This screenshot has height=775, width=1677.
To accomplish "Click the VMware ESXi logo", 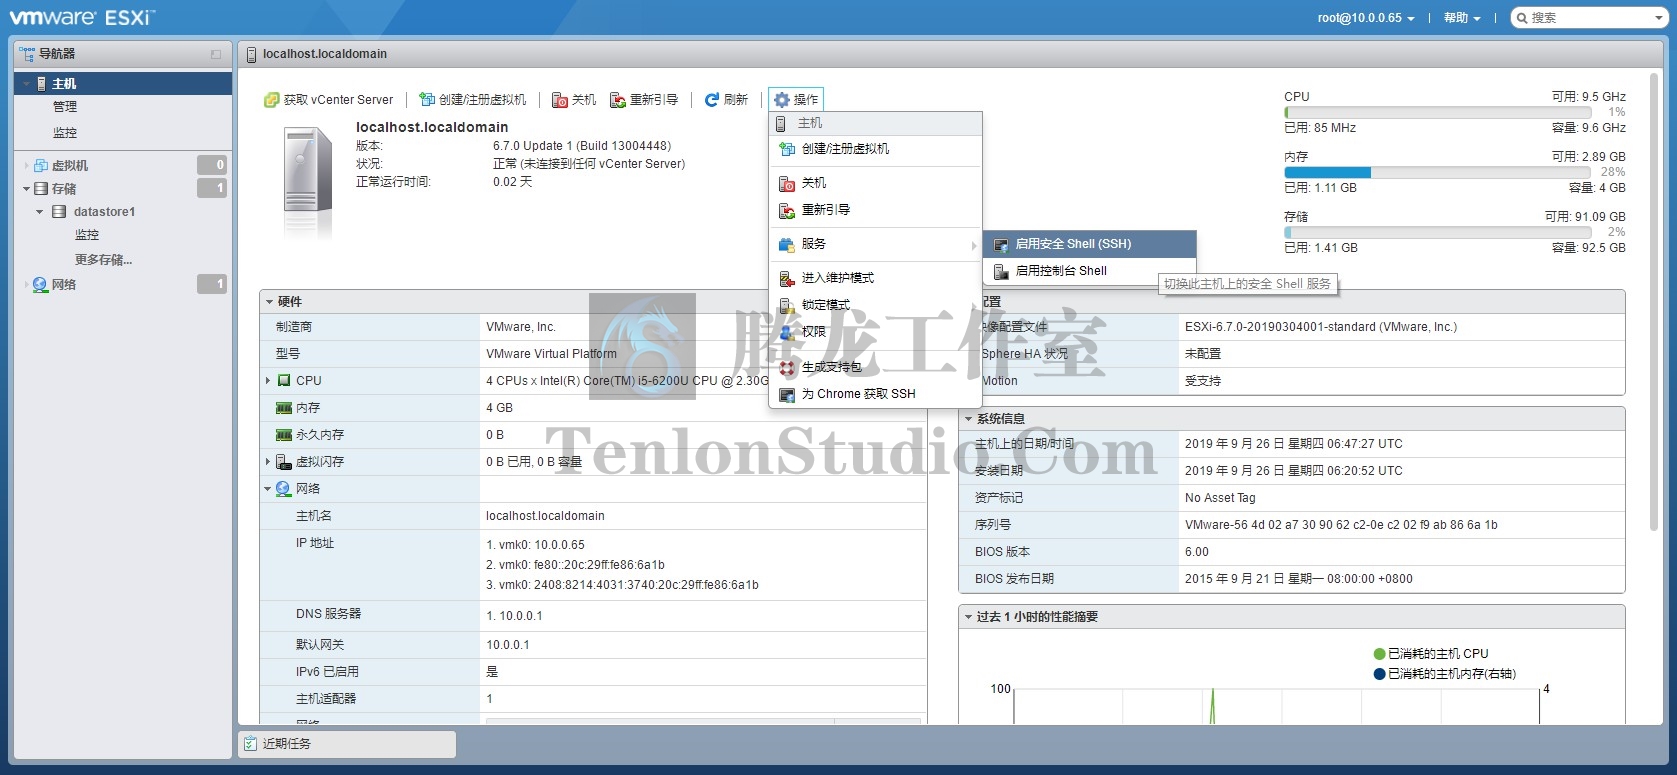I will [82, 17].
